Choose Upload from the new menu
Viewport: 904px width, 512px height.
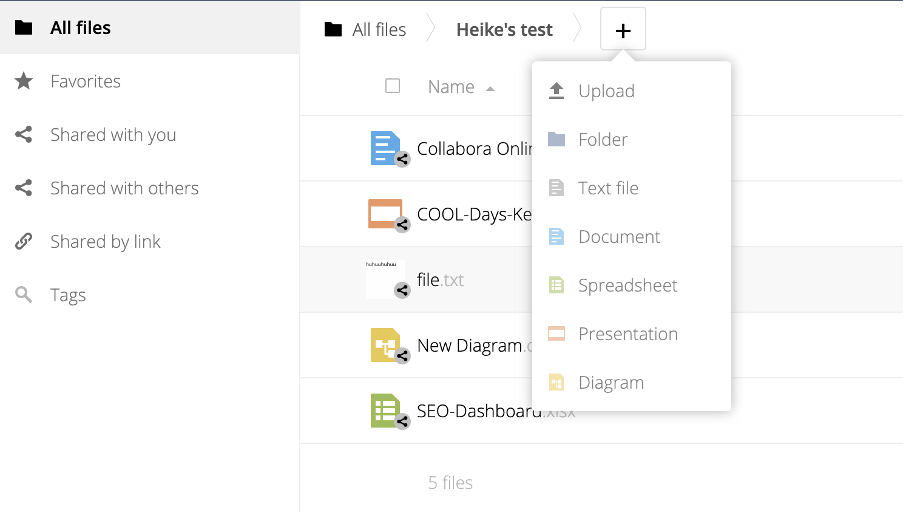pos(606,91)
